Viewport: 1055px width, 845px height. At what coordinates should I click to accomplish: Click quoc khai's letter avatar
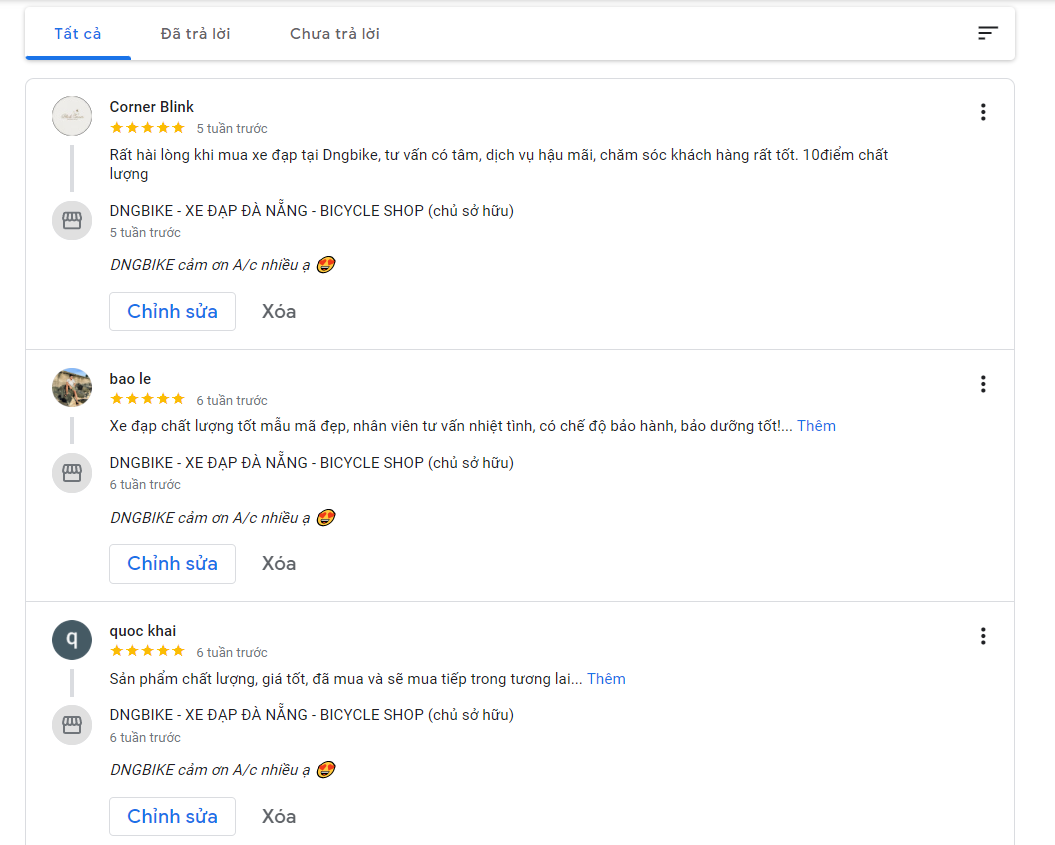[72, 640]
